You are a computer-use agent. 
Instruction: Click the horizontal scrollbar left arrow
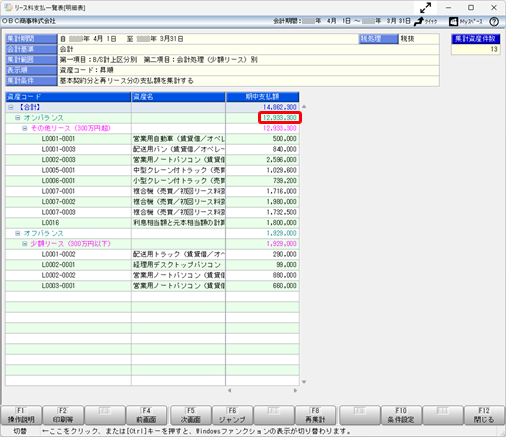click(229, 390)
